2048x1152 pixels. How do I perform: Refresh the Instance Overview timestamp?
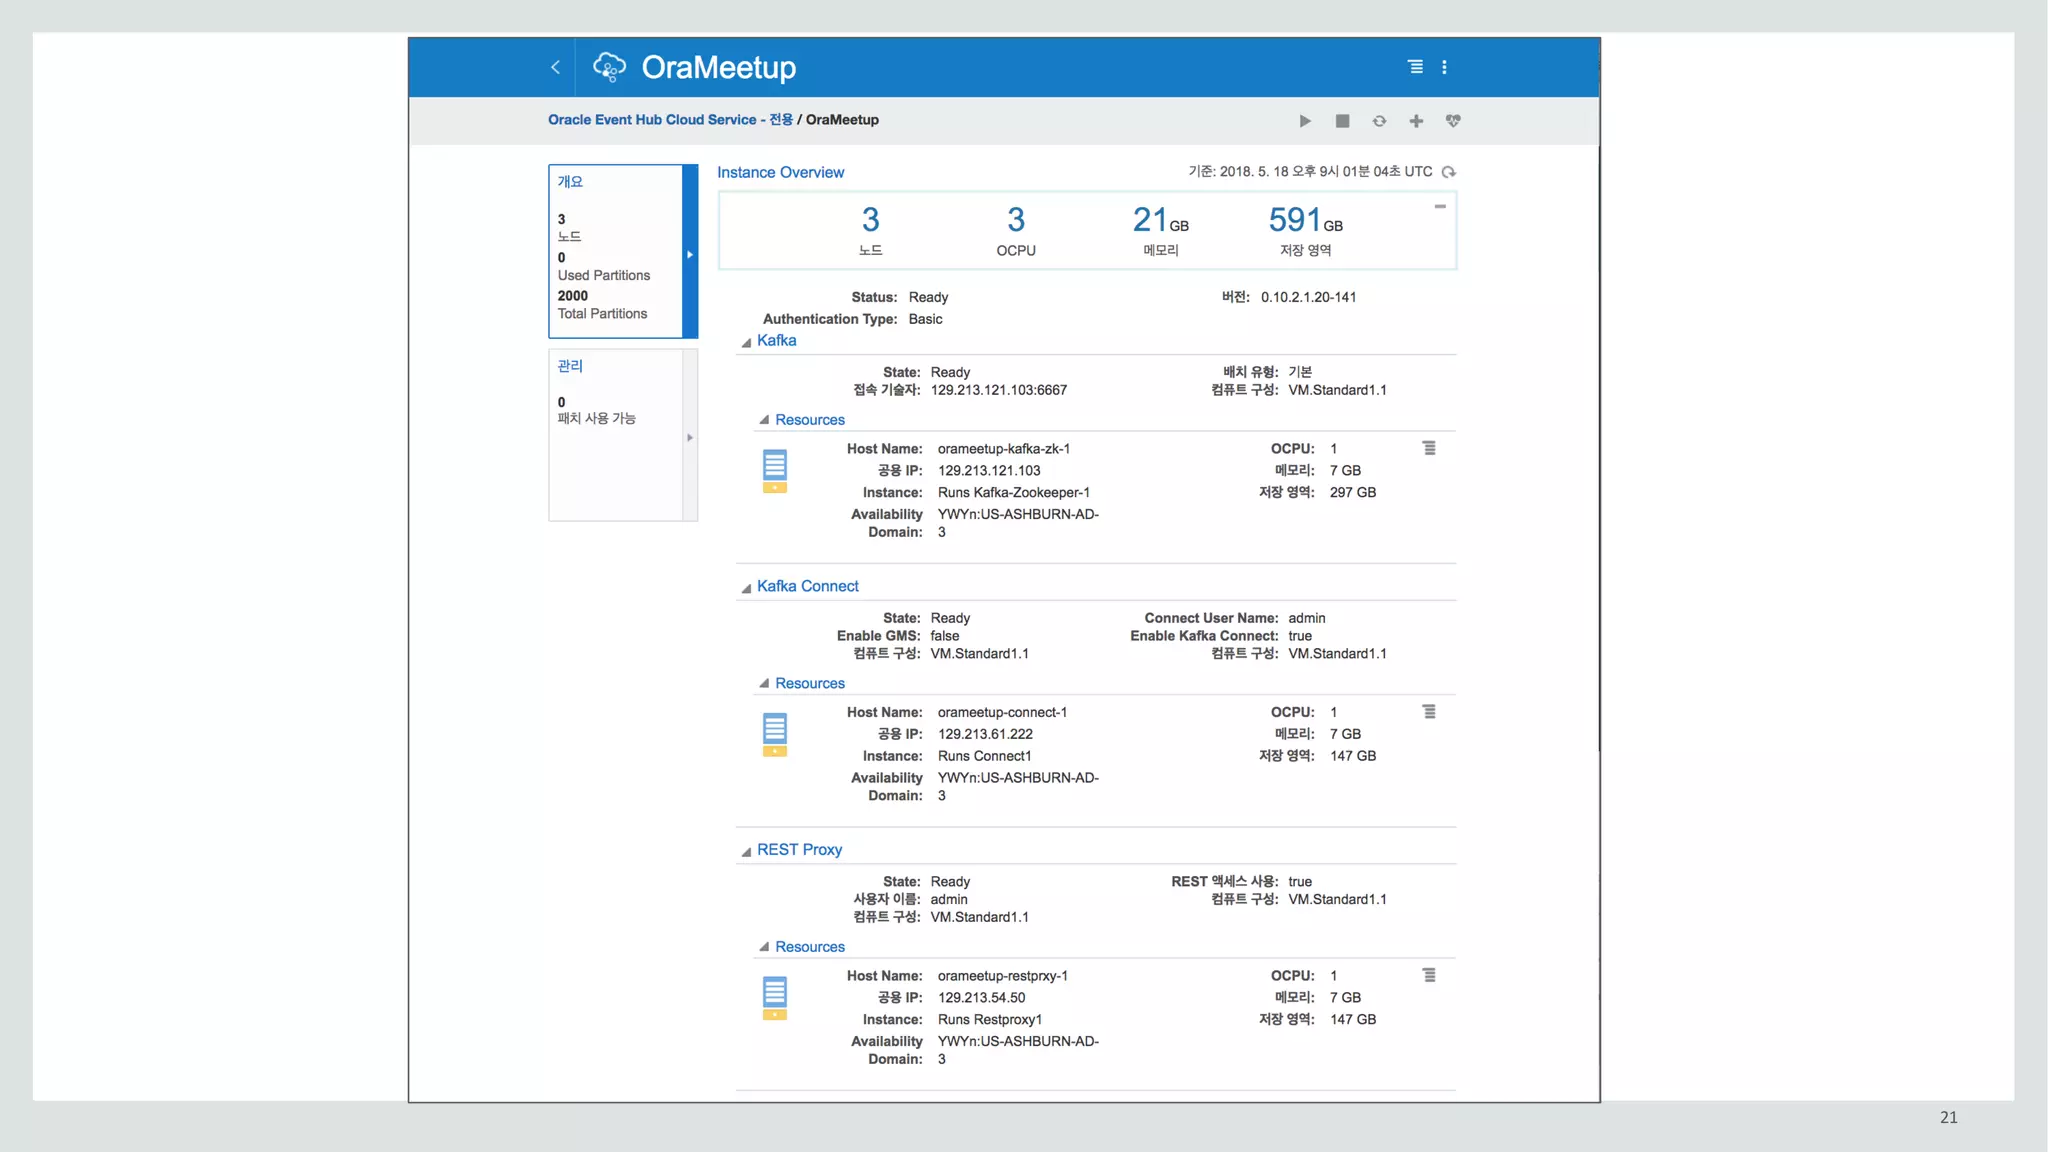1449,172
